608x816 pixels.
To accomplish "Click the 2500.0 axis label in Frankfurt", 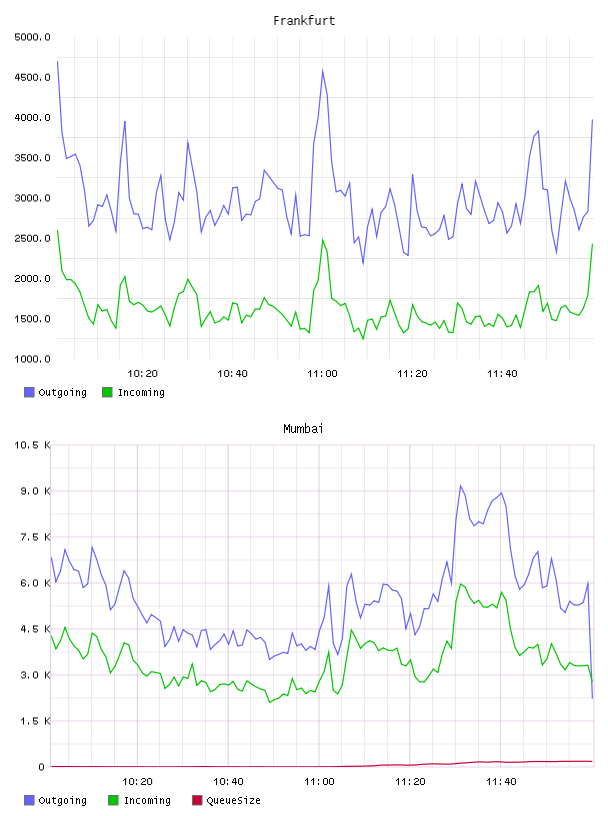I will [32, 238].
